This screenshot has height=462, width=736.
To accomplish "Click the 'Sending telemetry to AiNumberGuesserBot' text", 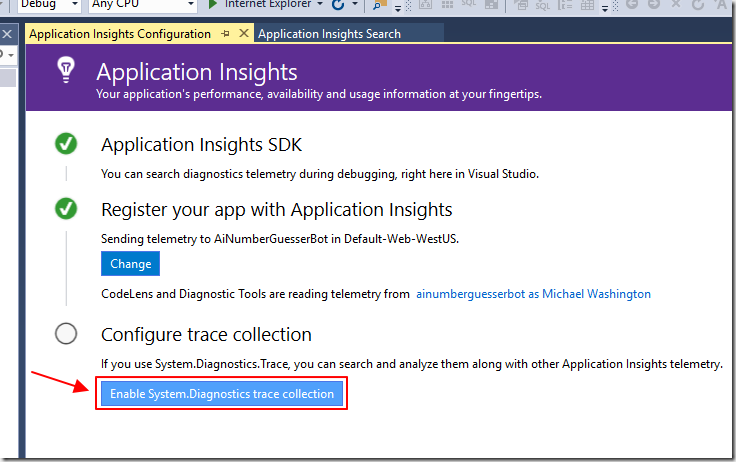I will (x=280, y=239).
